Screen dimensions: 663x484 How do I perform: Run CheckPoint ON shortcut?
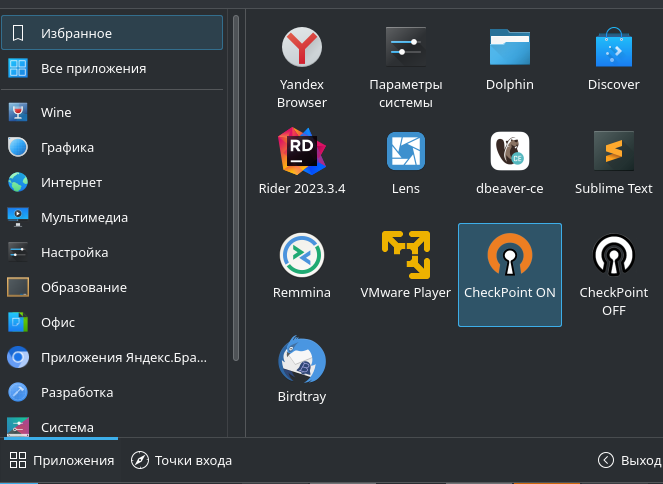510,275
